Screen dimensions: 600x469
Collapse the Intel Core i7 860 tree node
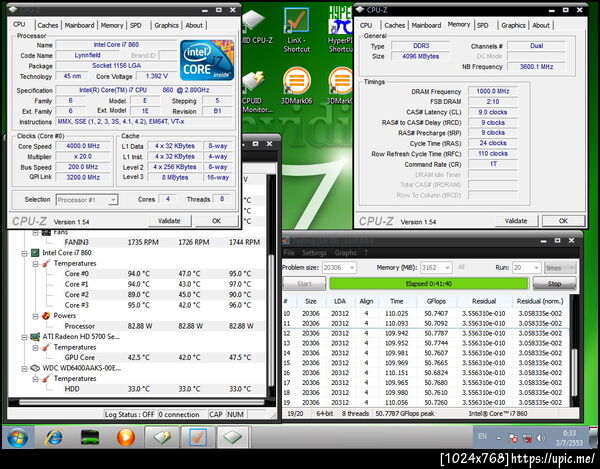(x=24, y=253)
